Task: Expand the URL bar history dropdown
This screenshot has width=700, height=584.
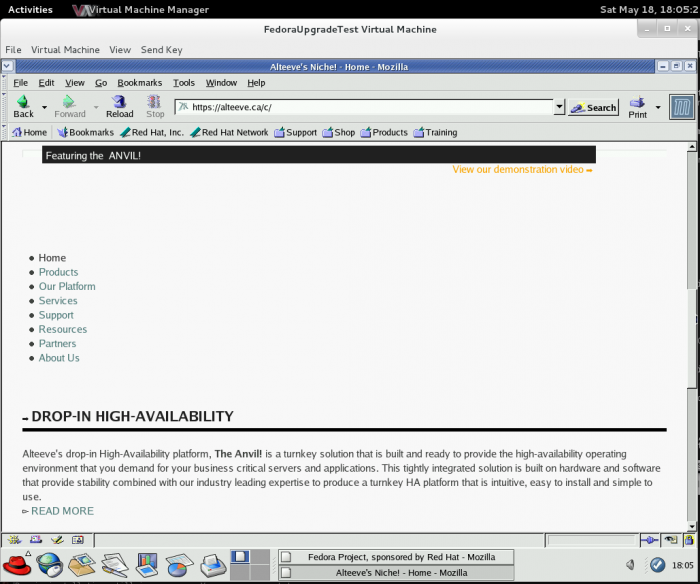Action: click(559, 107)
